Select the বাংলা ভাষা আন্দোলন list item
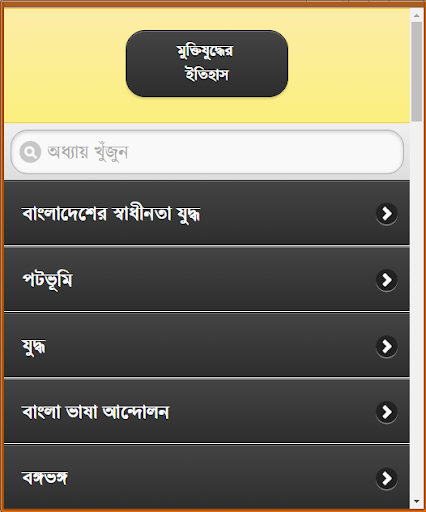426x512 pixels. pyautogui.click(x=207, y=412)
